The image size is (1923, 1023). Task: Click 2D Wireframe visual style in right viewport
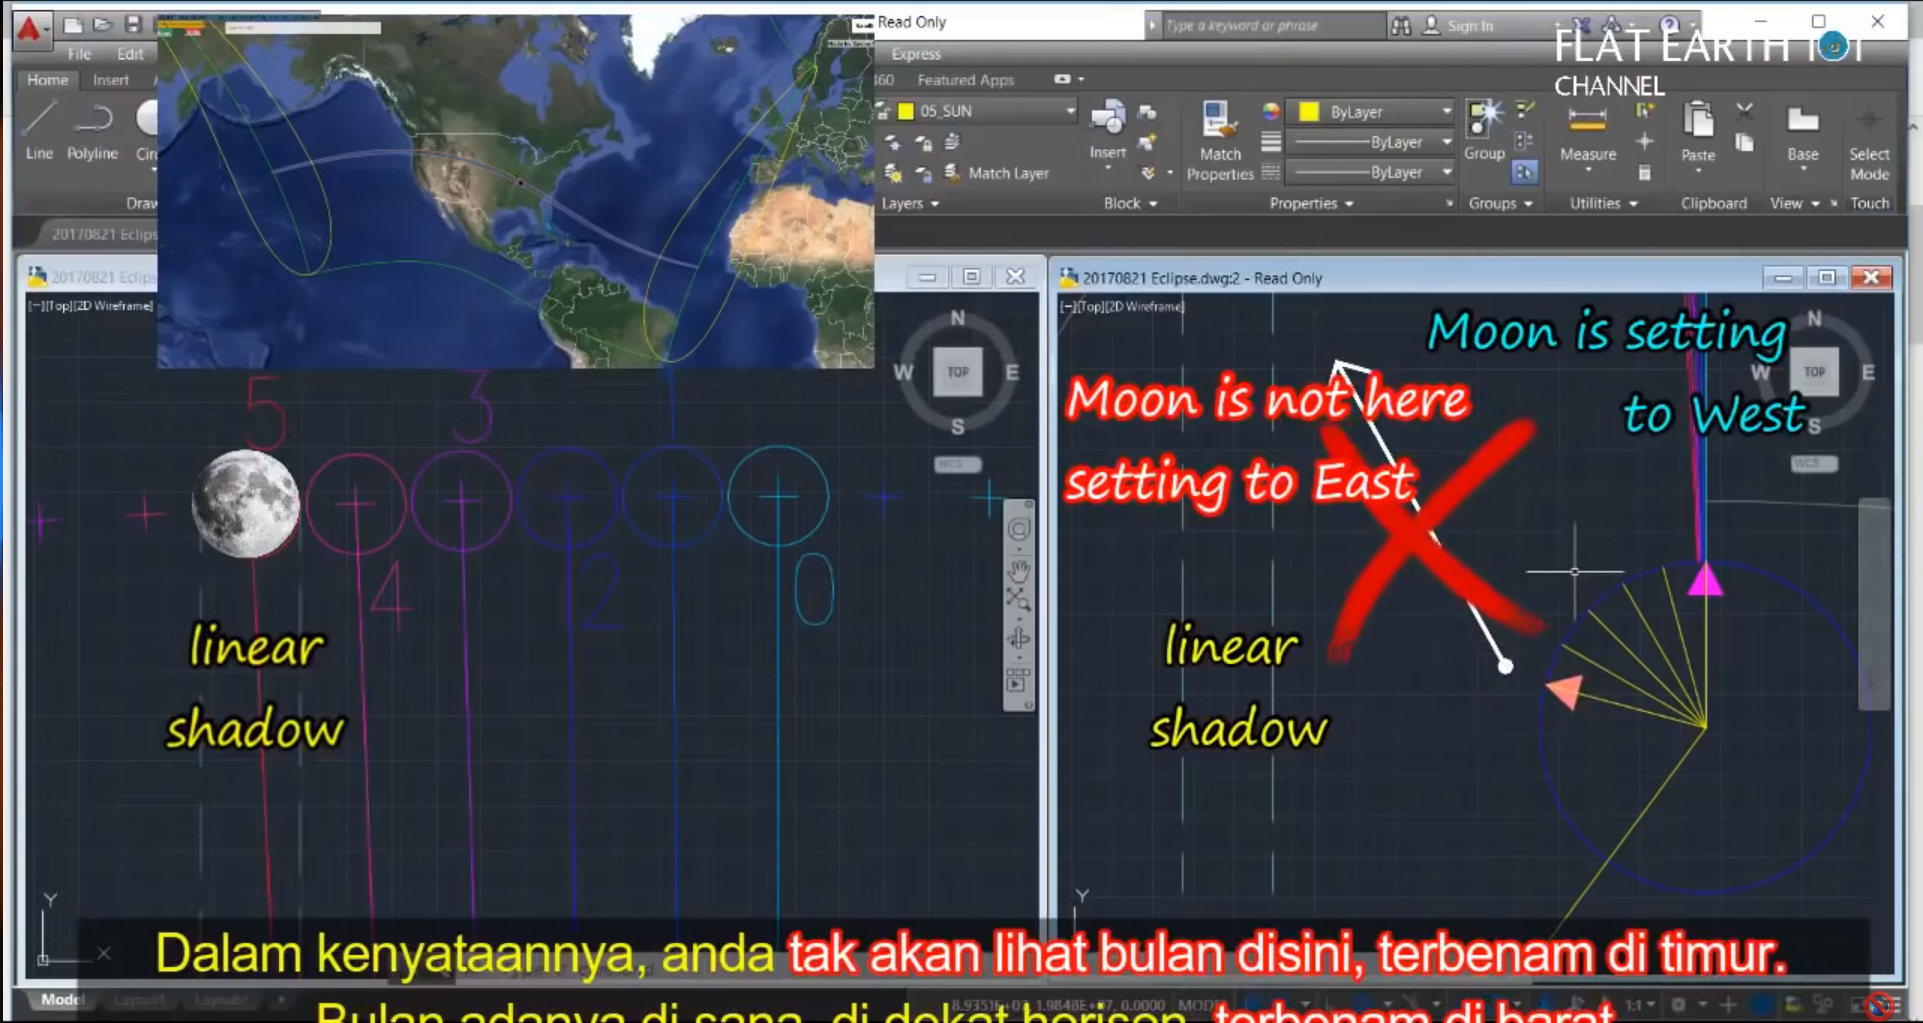1147,306
